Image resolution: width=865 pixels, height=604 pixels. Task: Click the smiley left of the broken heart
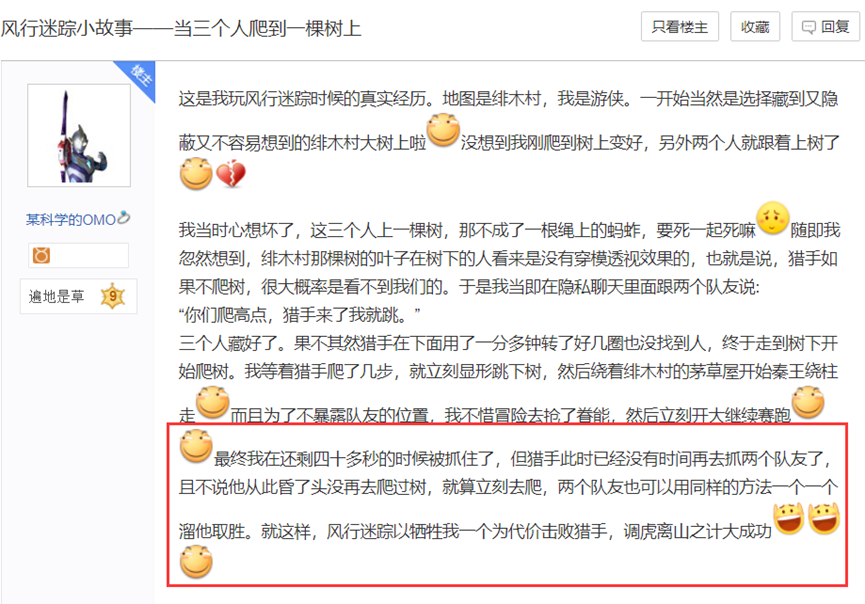pyautogui.click(x=196, y=175)
